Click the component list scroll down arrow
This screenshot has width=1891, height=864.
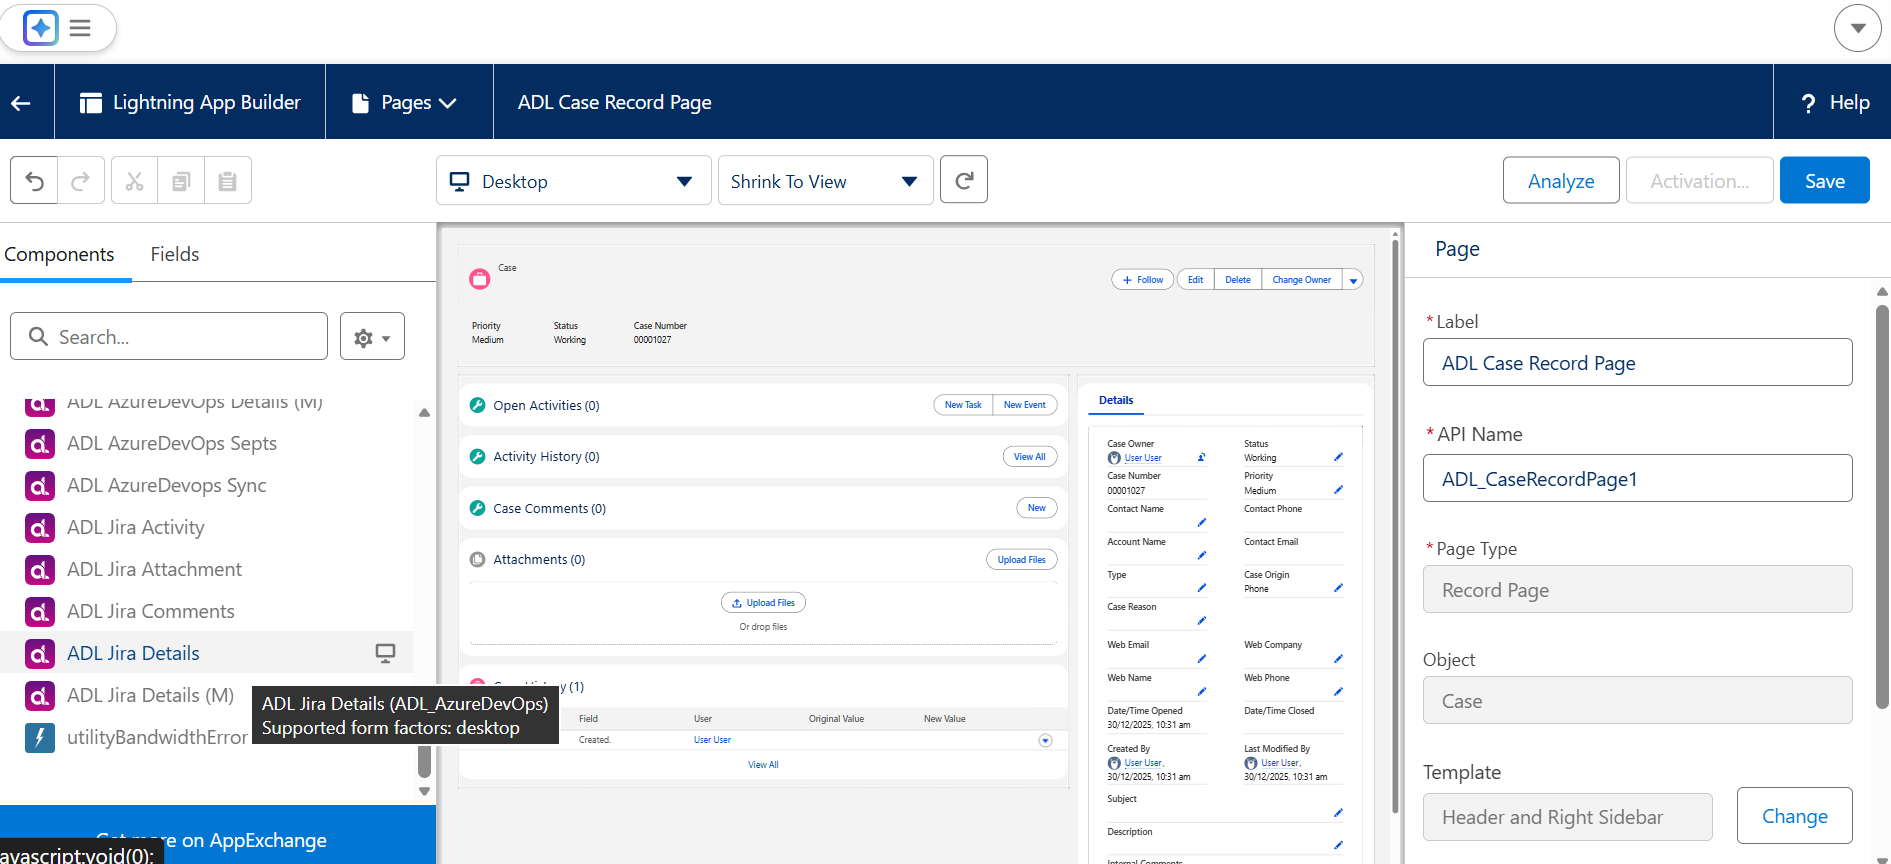point(424,791)
